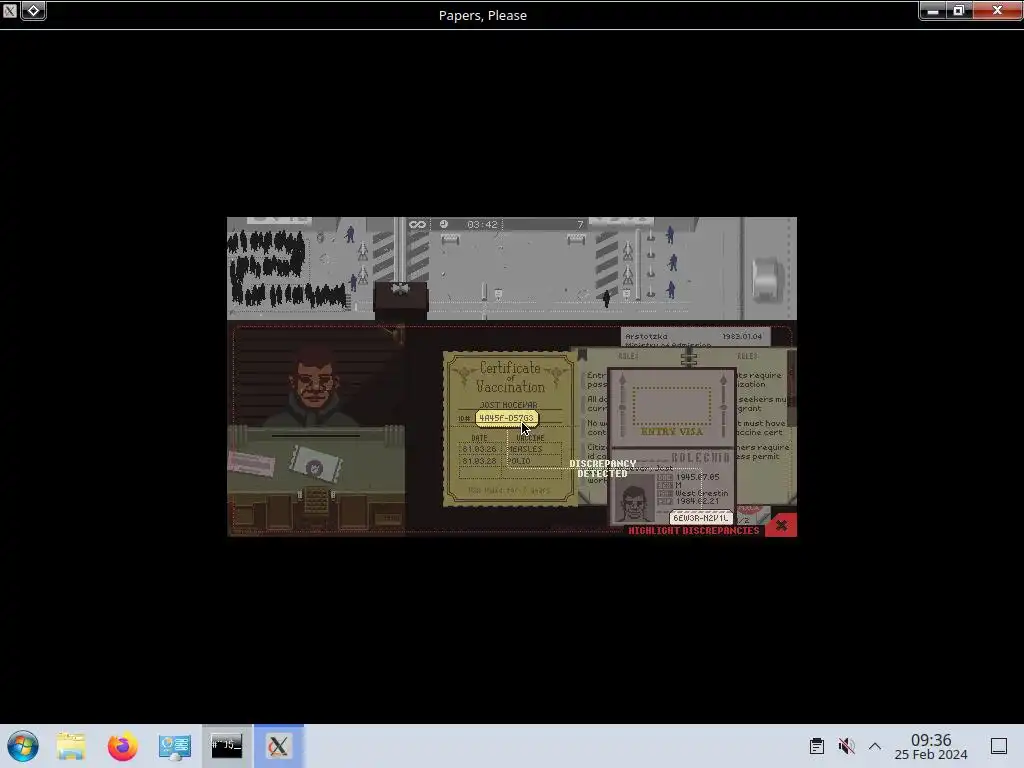Click the day timer reading 03:42
The image size is (1024, 768).
coord(483,225)
